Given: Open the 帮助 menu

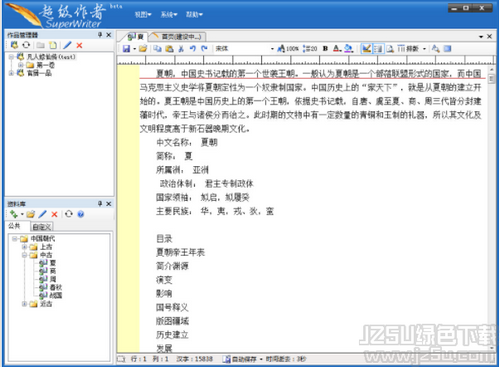Looking at the screenshot, I should pyautogui.click(x=194, y=14).
